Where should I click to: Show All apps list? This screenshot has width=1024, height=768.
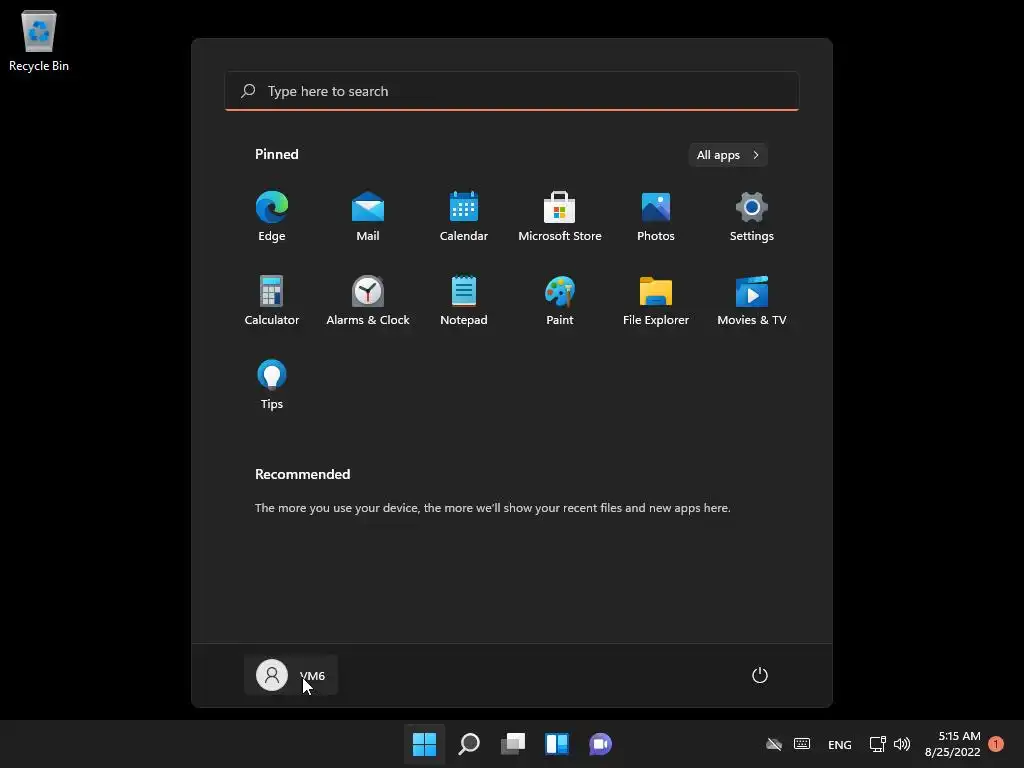[x=728, y=155]
